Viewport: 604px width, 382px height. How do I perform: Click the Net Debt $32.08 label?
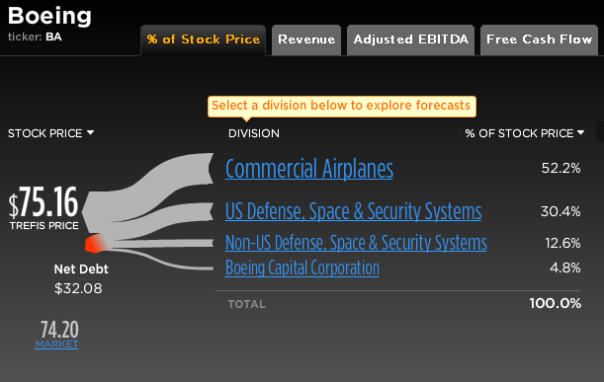(80, 279)
